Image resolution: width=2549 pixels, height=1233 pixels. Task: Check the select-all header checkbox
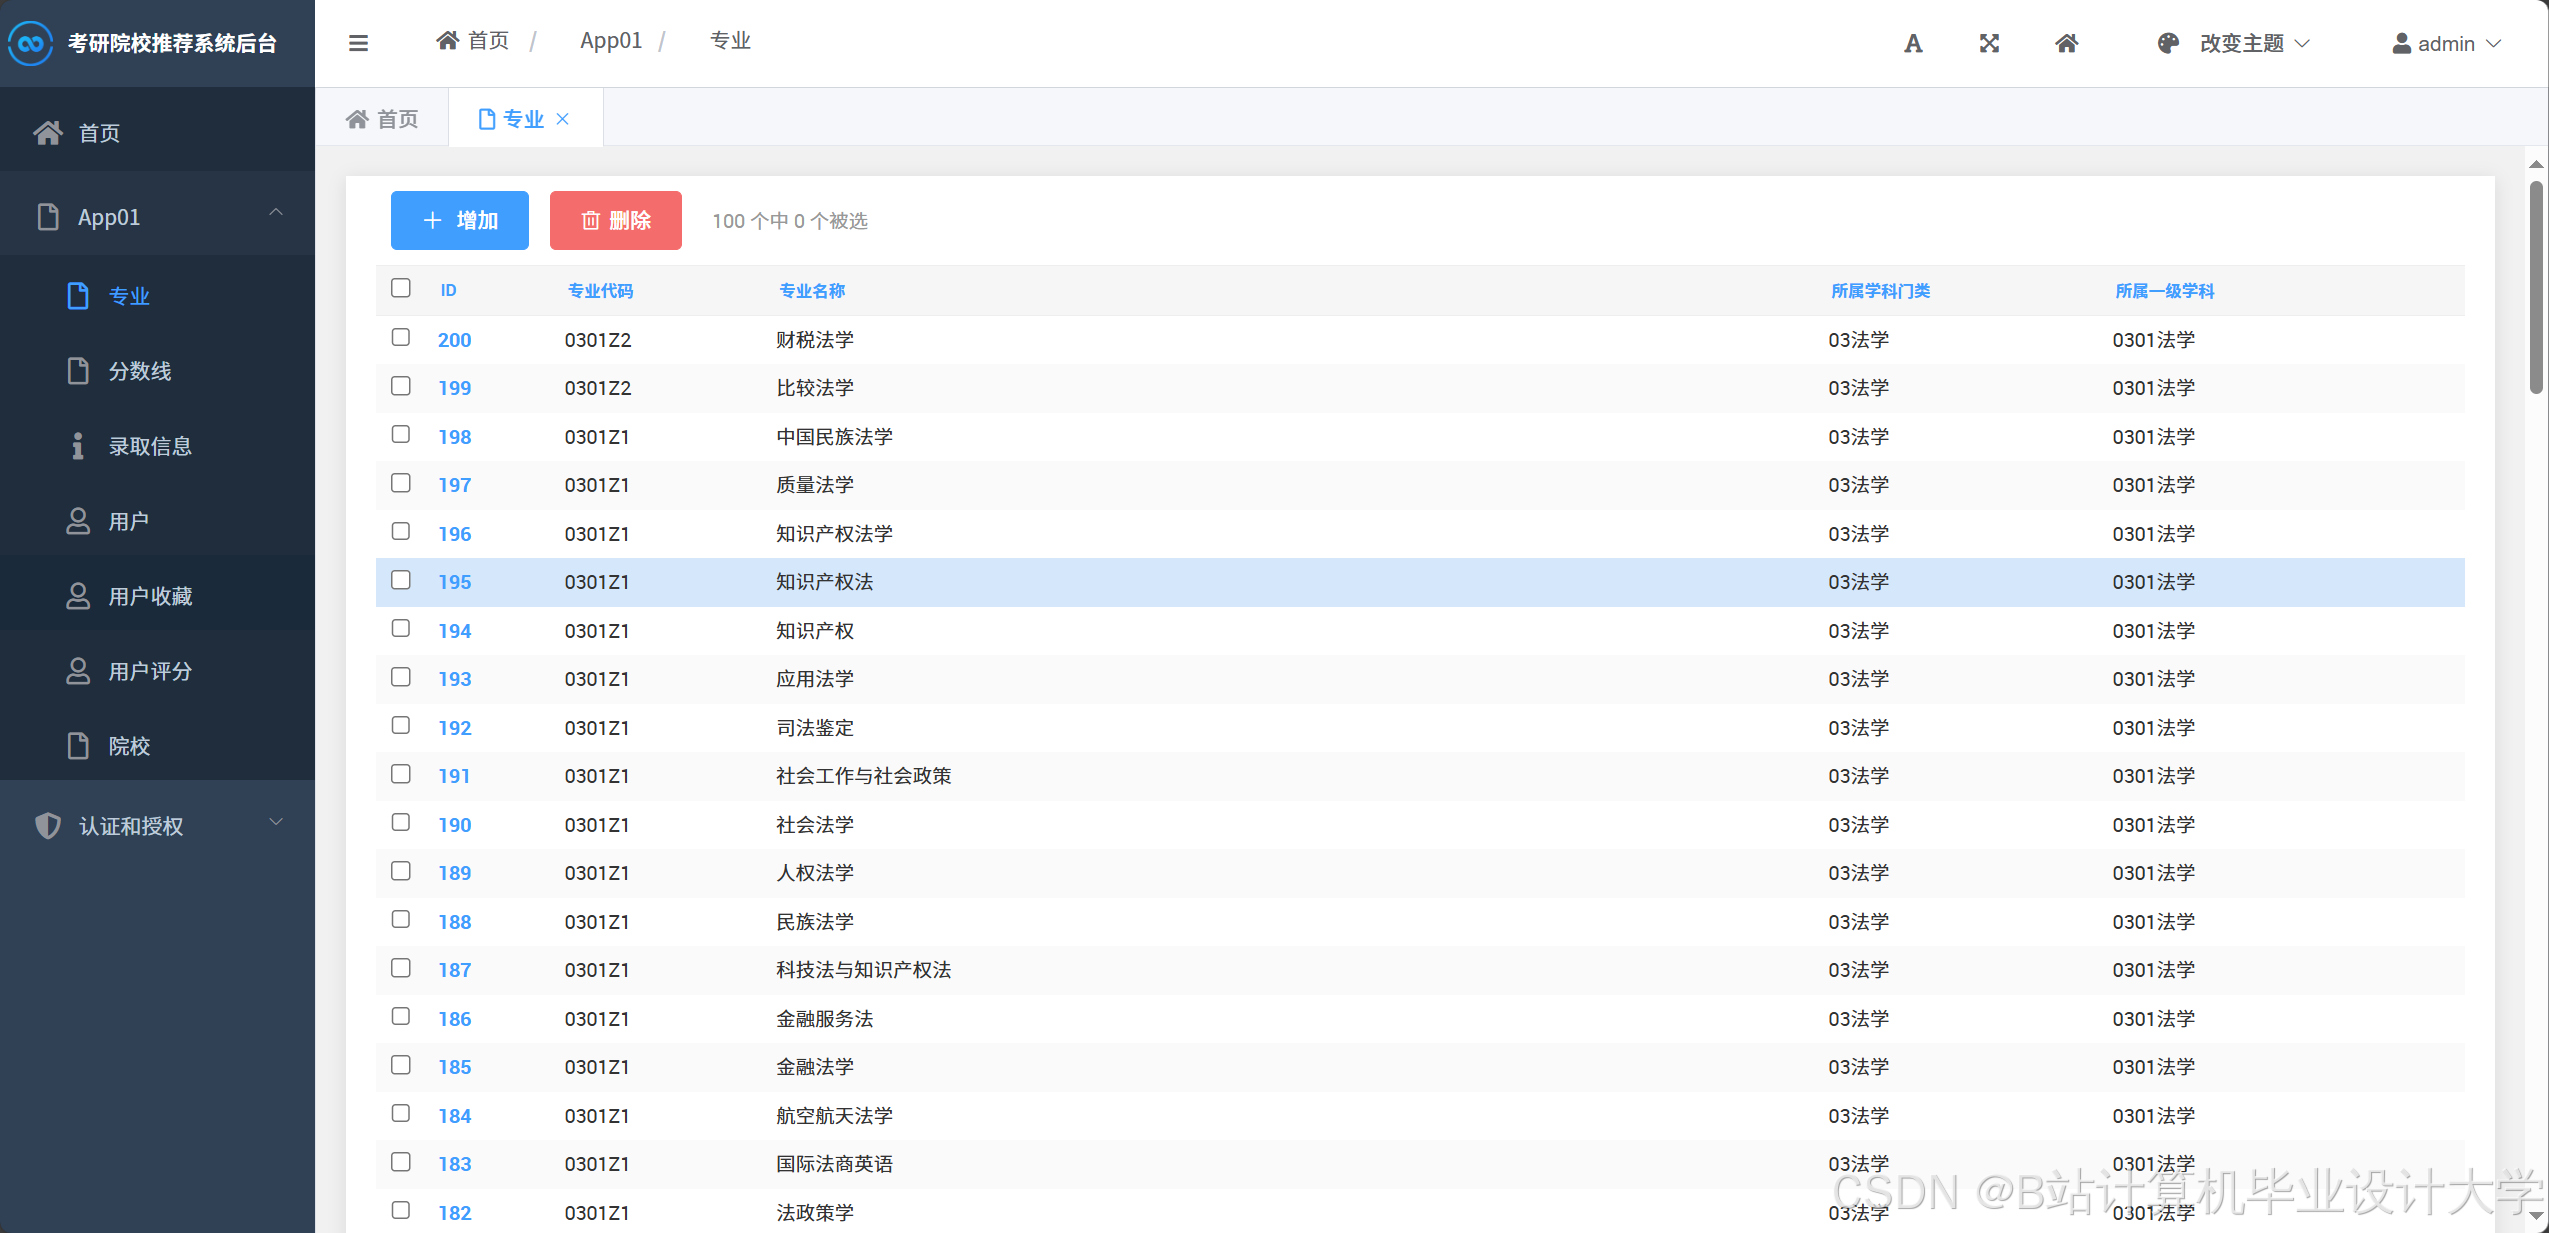pos(401,288)
